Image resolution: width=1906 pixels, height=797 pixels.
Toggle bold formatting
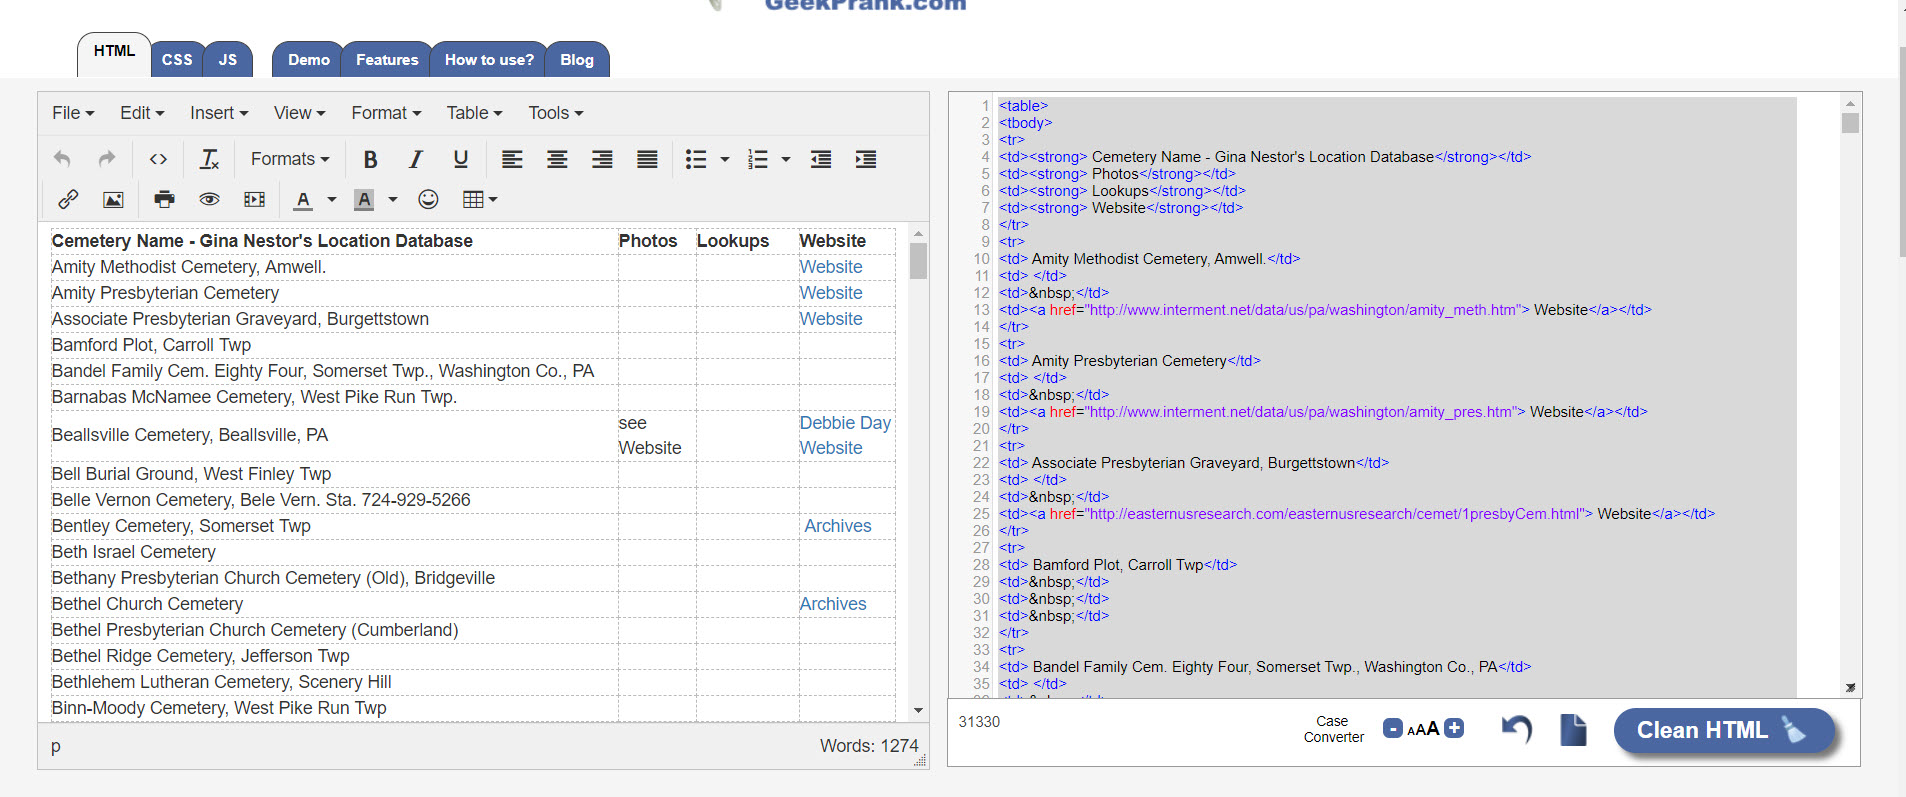pos(370,159)
